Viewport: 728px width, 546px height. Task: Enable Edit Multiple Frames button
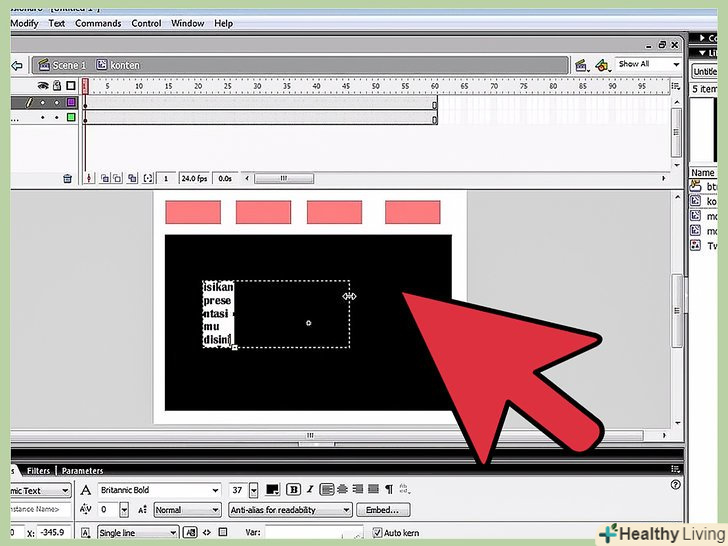[132, 178]
